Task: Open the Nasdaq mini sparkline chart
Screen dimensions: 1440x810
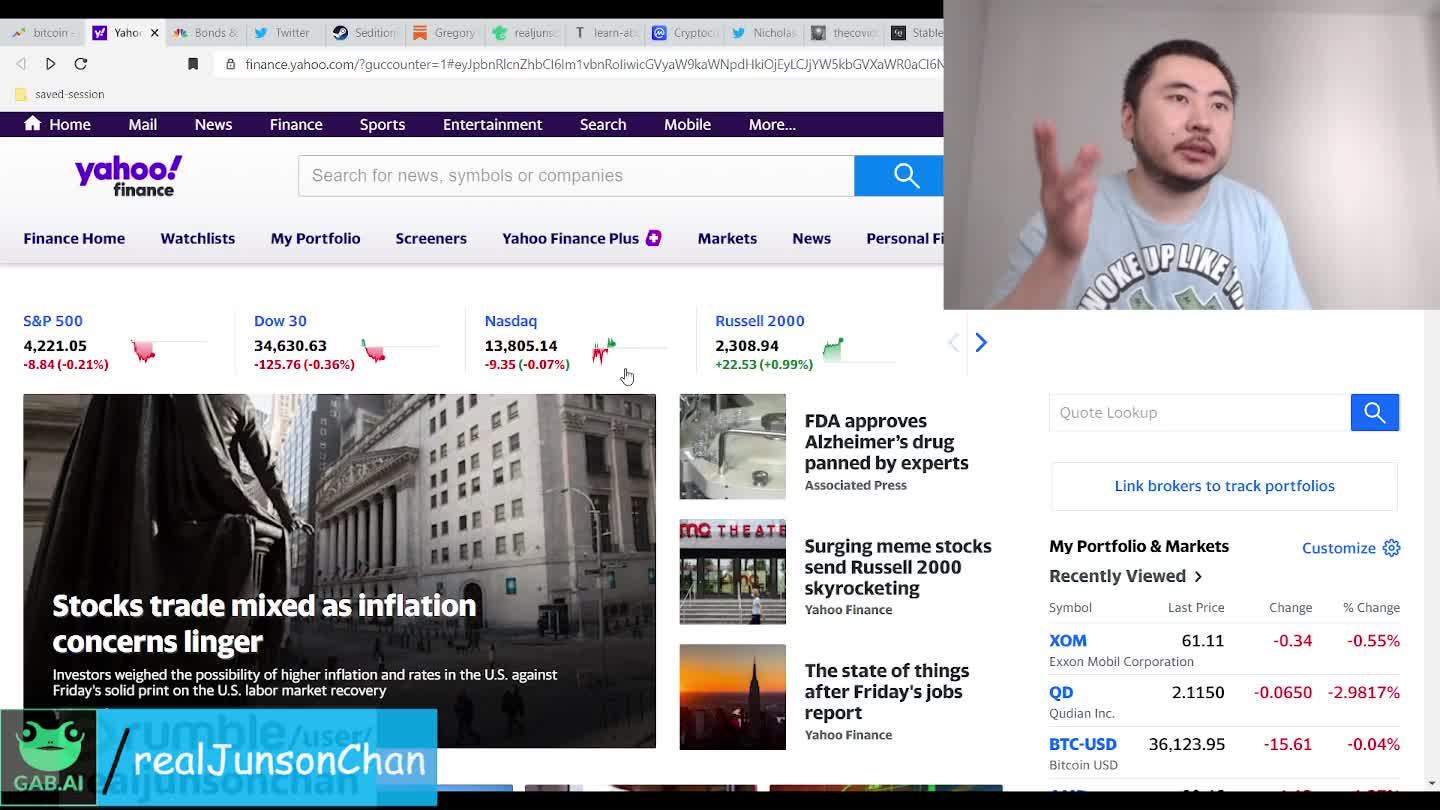Action: tap(629, 350)
